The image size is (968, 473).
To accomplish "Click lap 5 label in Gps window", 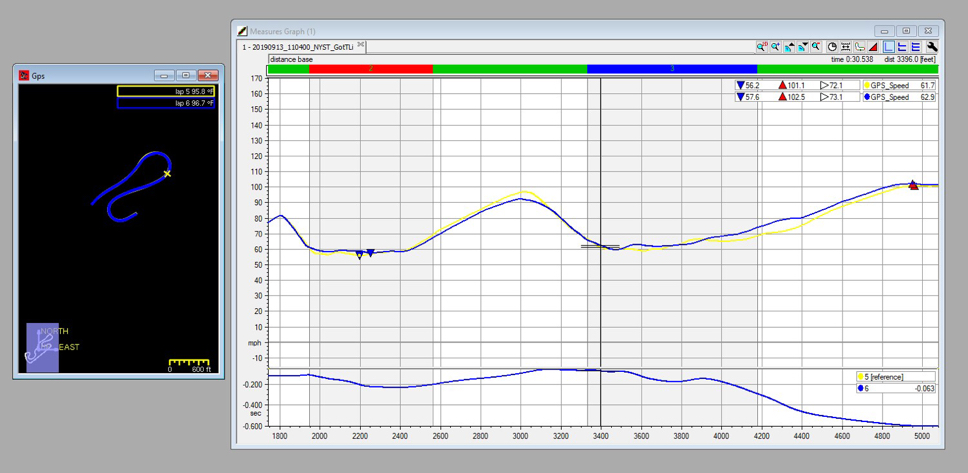I will (x=165, y=91).
